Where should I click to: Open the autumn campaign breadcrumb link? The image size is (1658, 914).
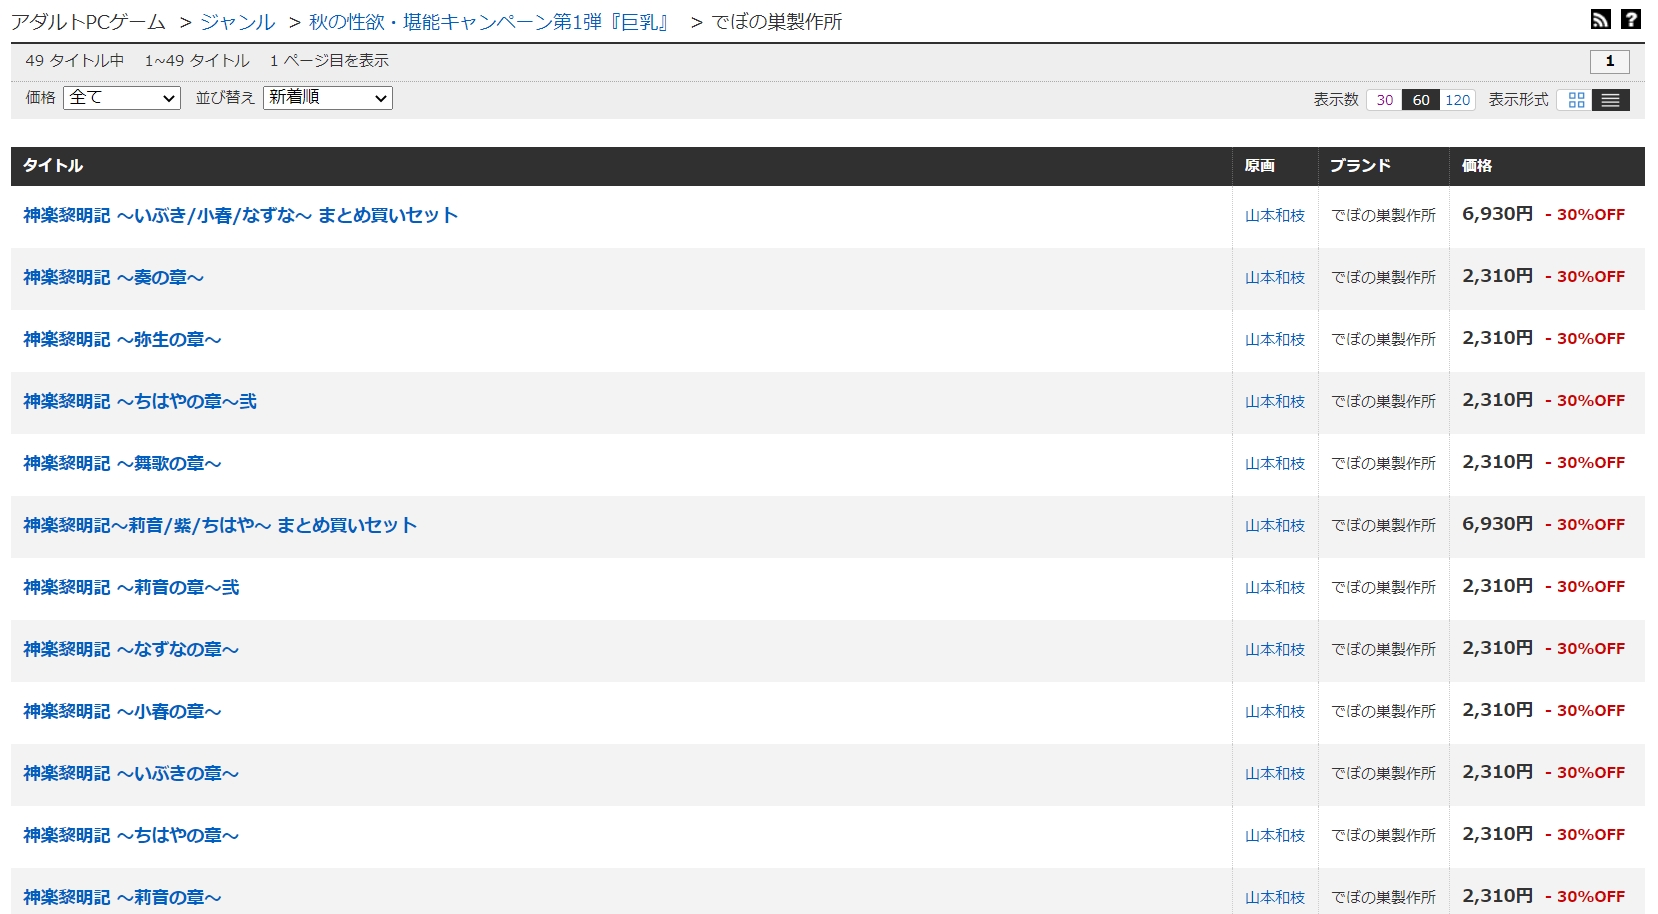pyautogui.click(x=490, y=22)
